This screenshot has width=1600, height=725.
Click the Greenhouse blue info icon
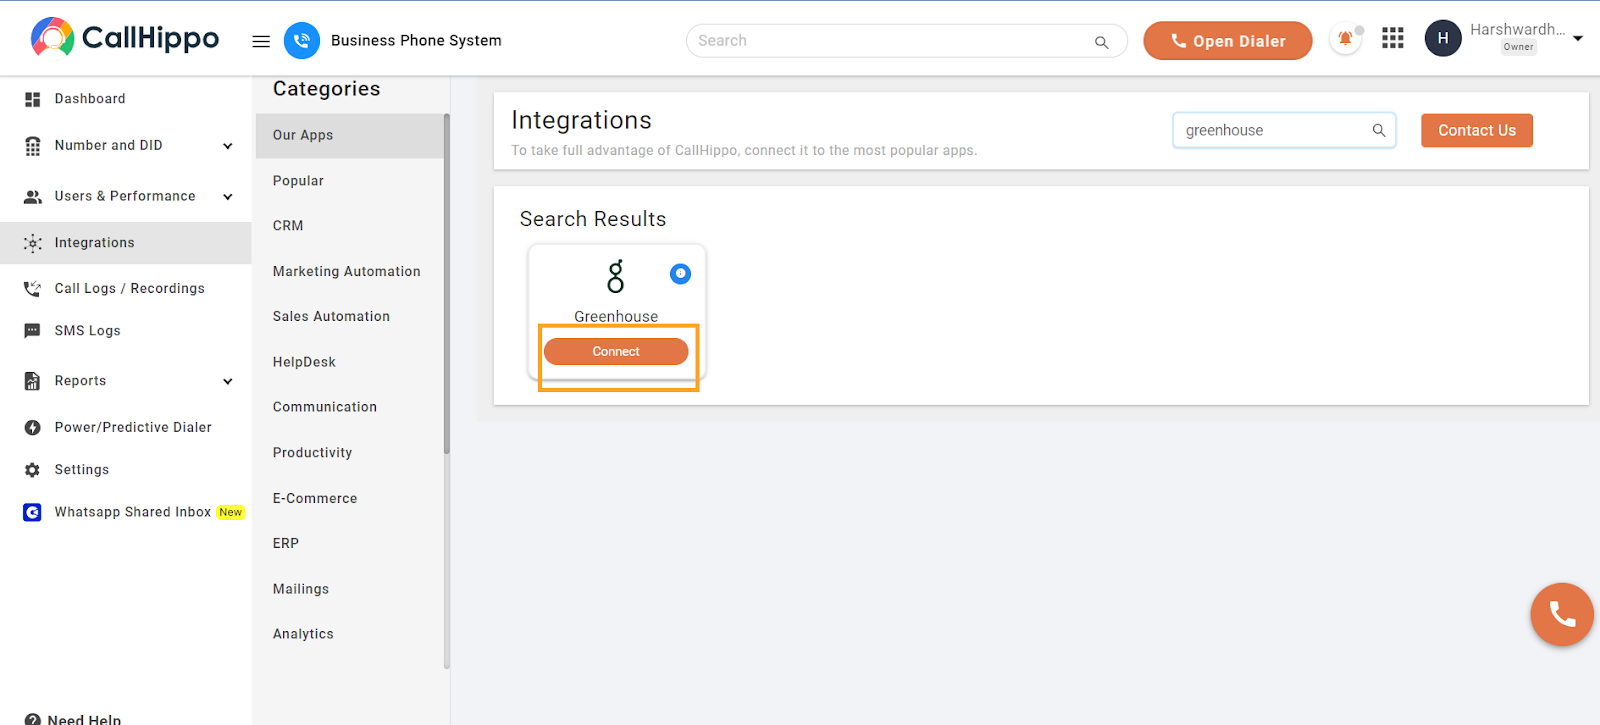[680, 273]
